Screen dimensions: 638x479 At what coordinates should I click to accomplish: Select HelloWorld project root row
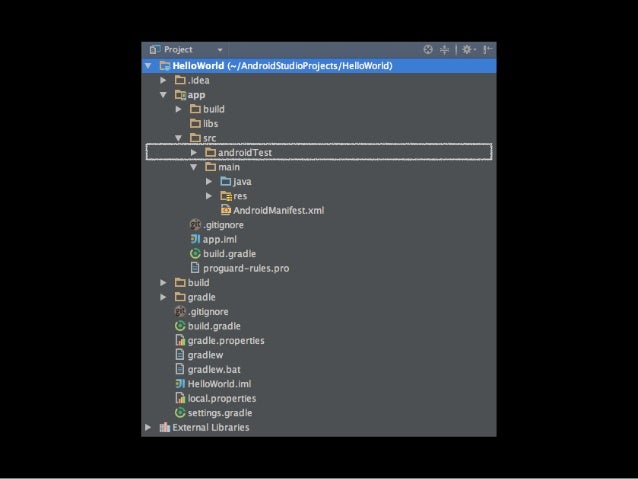pyautogui.click(x=319, y=66)
